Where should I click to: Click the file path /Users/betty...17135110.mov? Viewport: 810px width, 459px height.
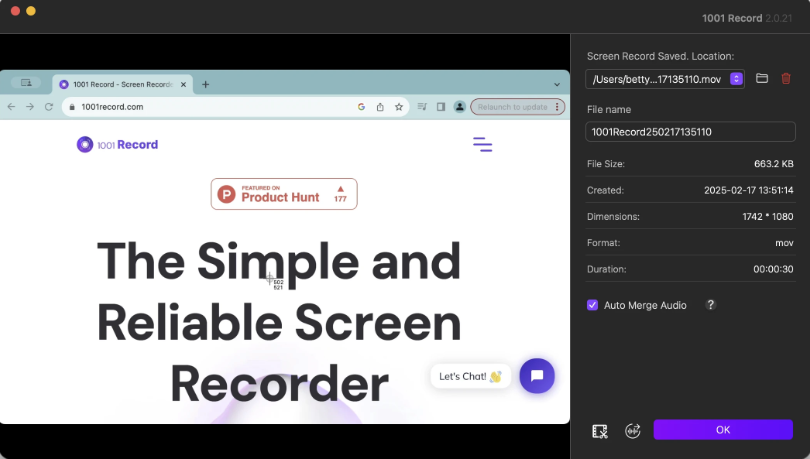point(657,79)
